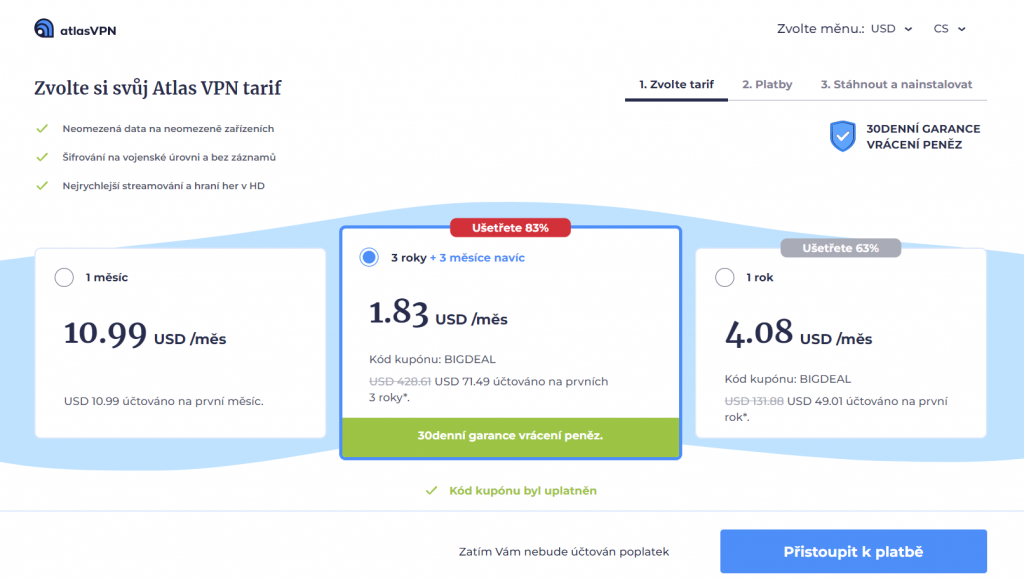The width and height of the screenshot is (1024, 579).
Task: Click the atlasVPN logo icon
Action: pos(44,28)
